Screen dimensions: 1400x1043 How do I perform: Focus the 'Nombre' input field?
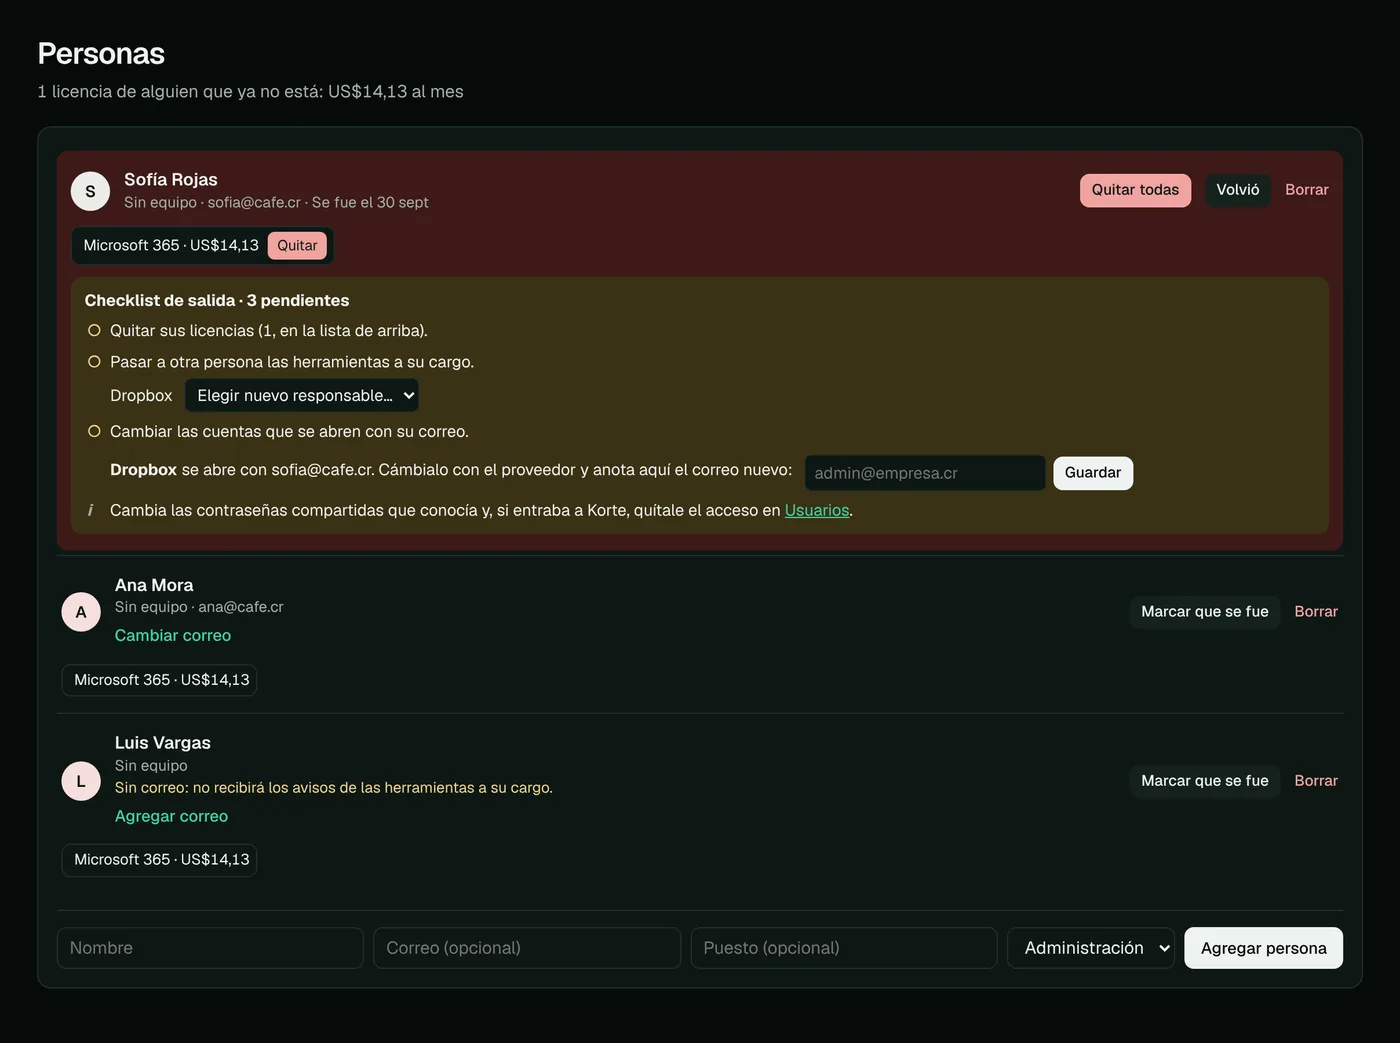210,948
